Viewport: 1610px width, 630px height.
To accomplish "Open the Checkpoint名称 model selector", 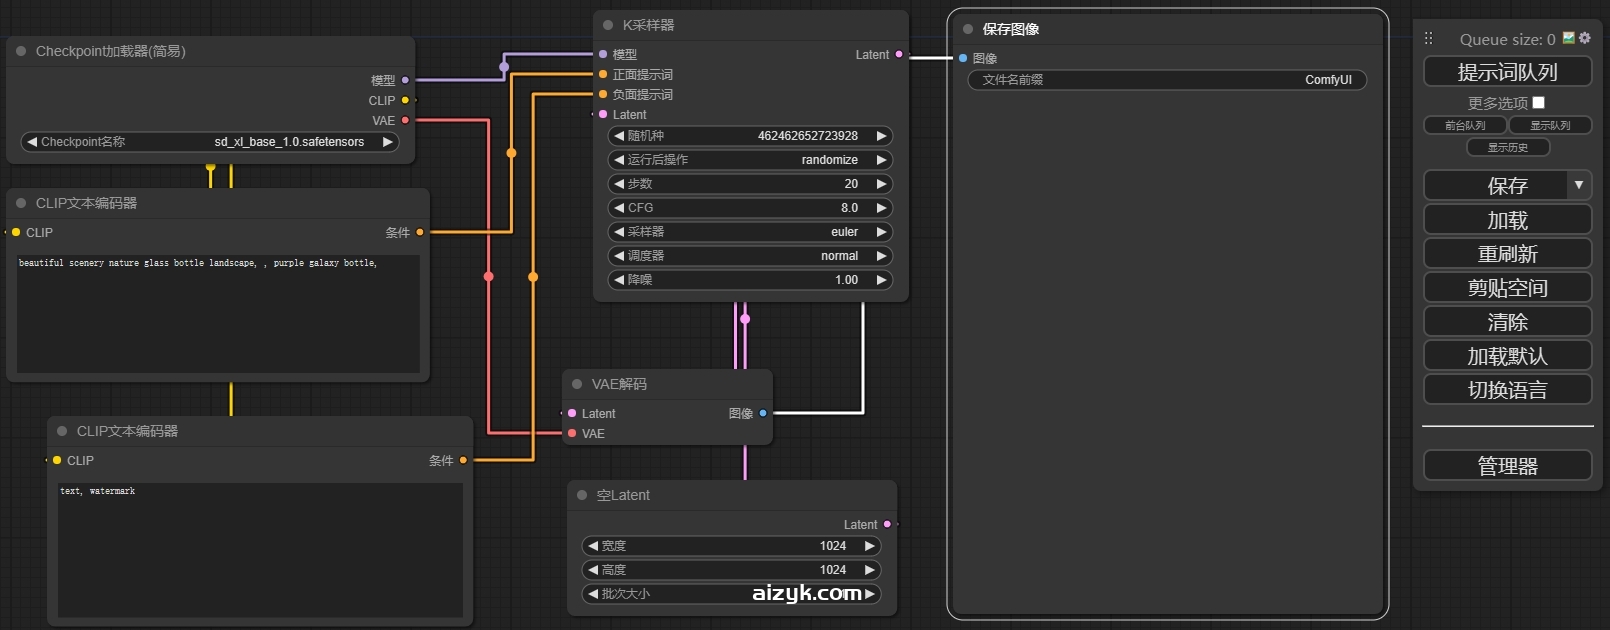I will tap(210, 142).
